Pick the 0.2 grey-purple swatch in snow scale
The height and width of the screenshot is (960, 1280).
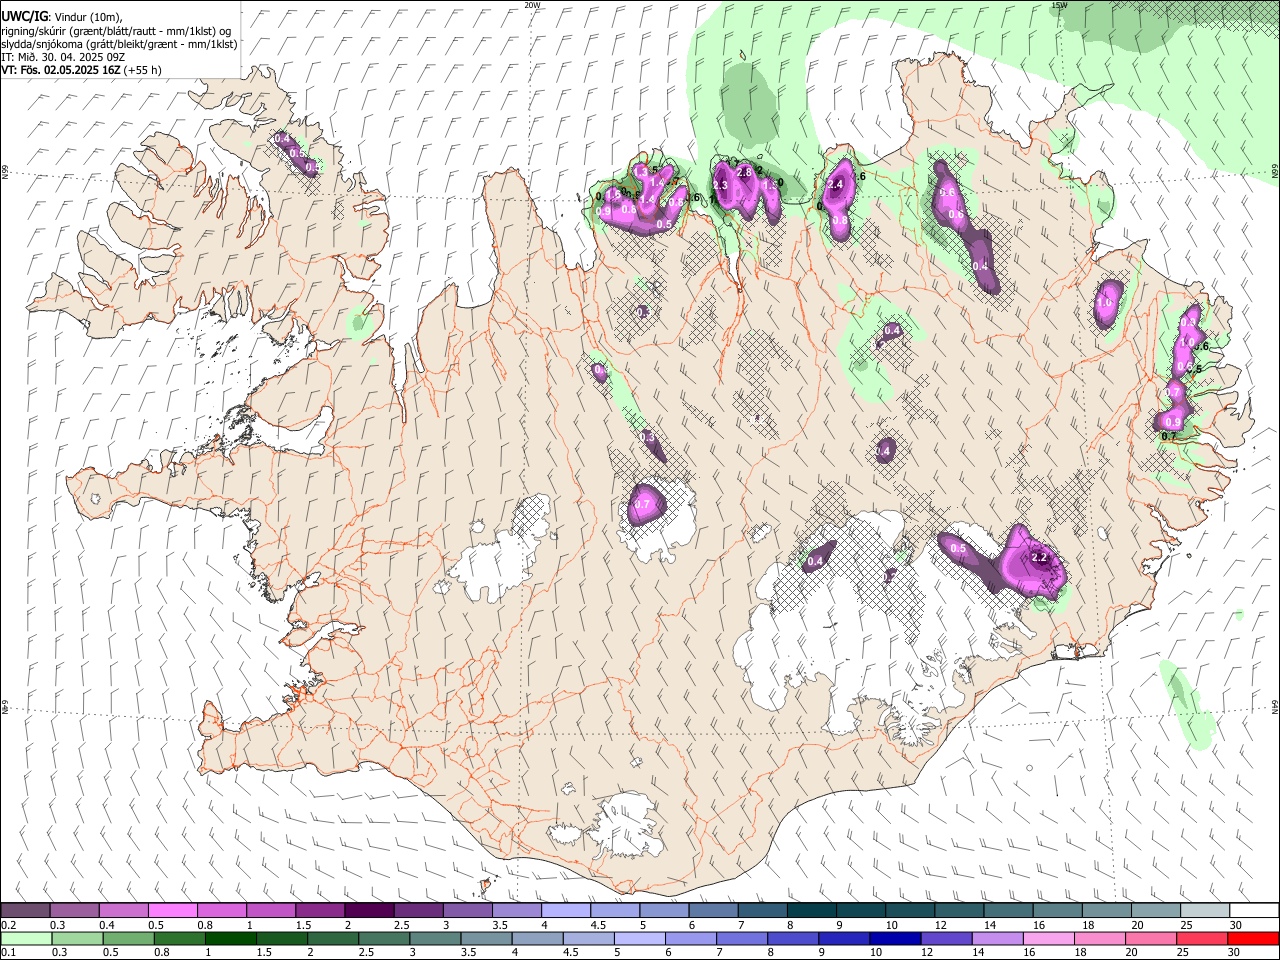point(25,911)
